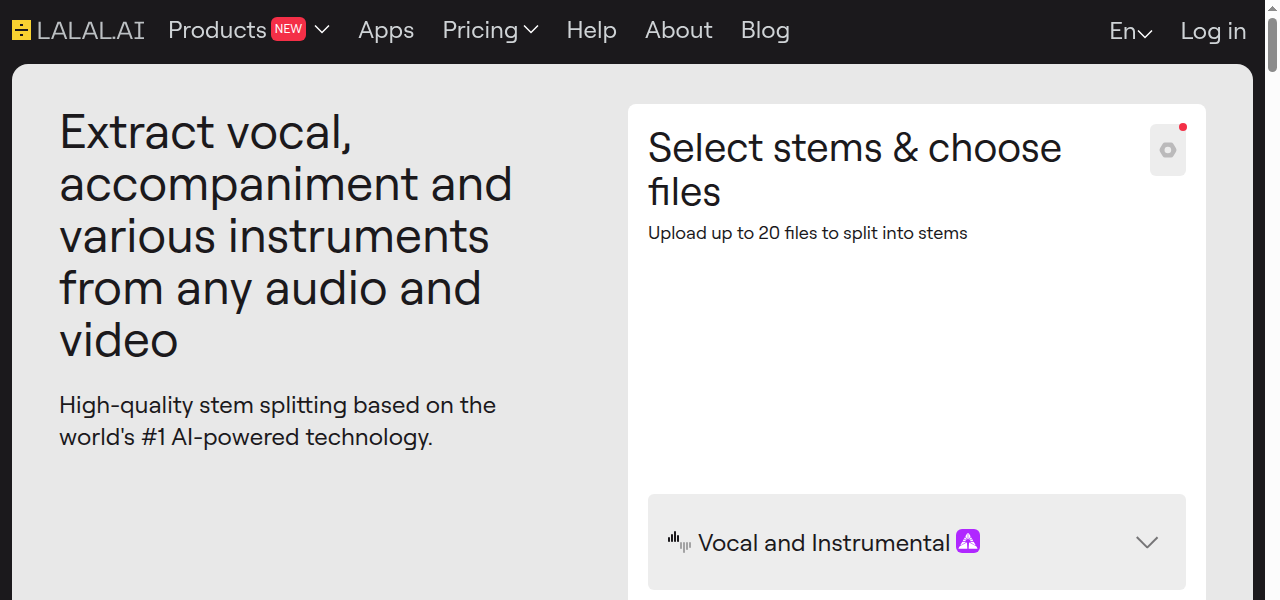This screenshot has width=1280, height=600.
Task: Open the Help page link
Action: point(591,31)
